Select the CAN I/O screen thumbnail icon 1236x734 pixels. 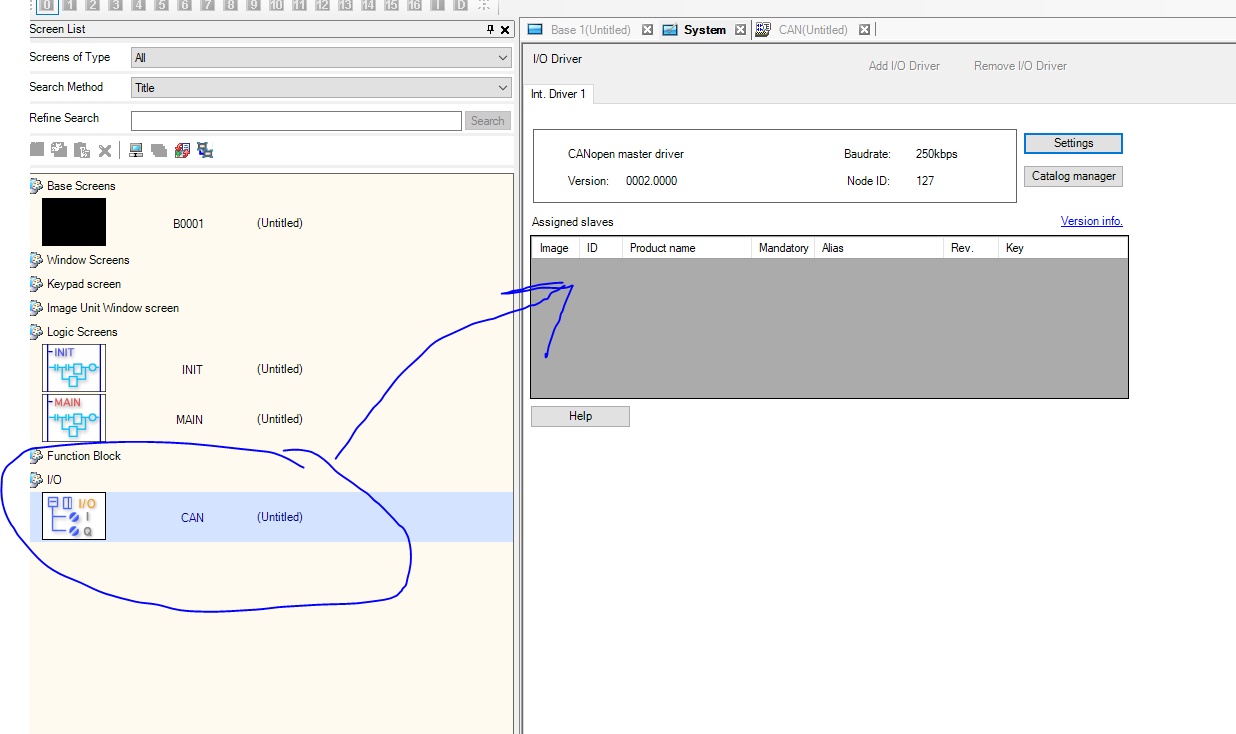74,517
